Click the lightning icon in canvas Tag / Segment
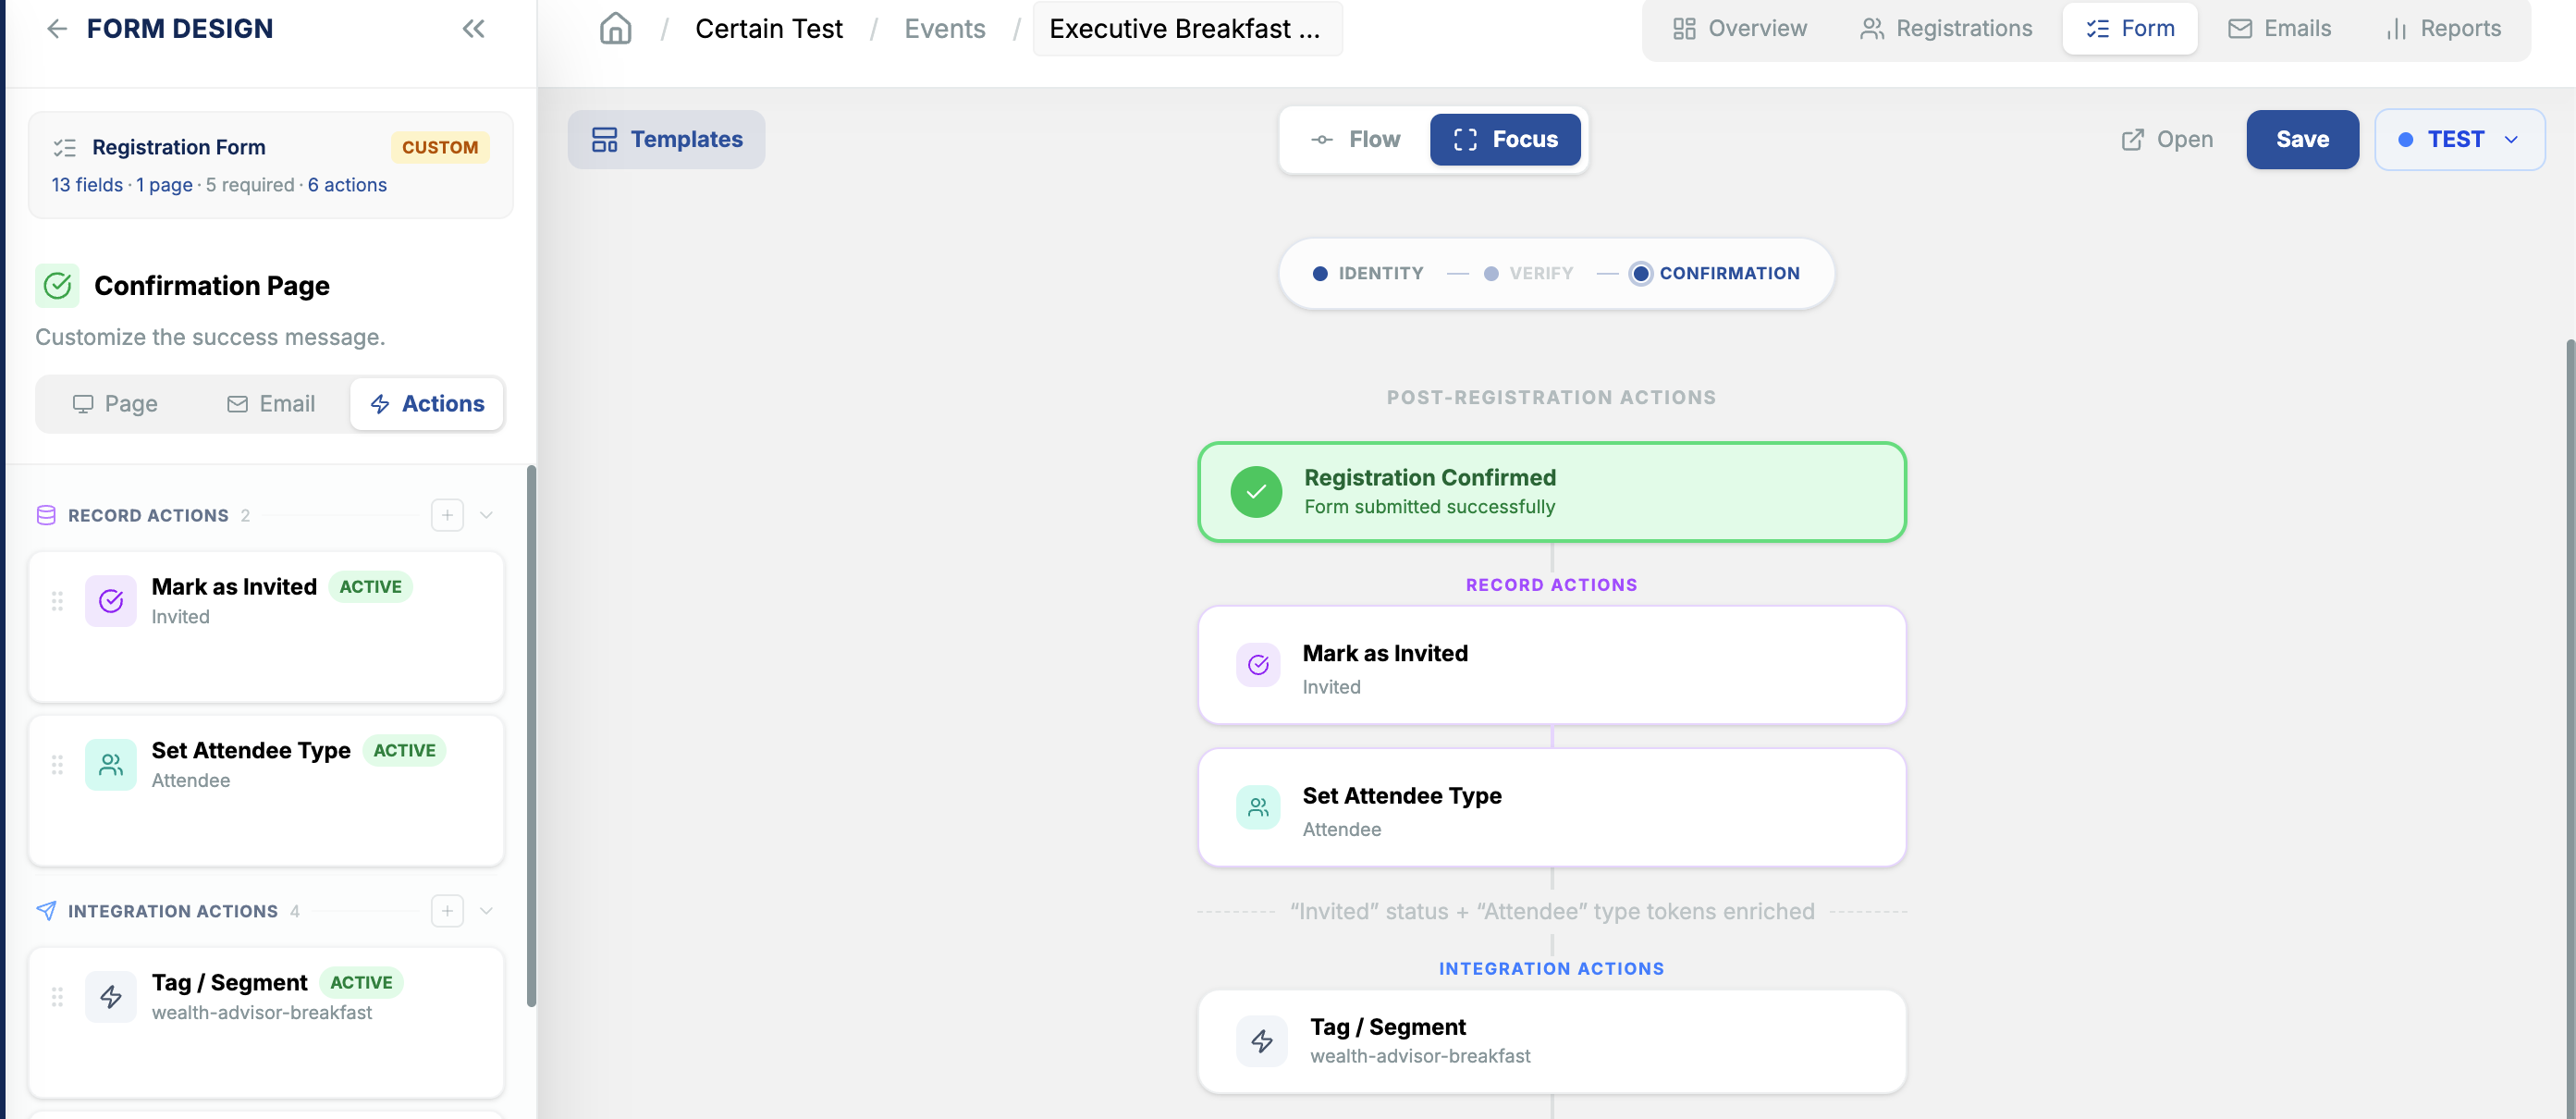Image resolution: width=2576 pixels, height=1119 pixels. tap(1262, 1041)
